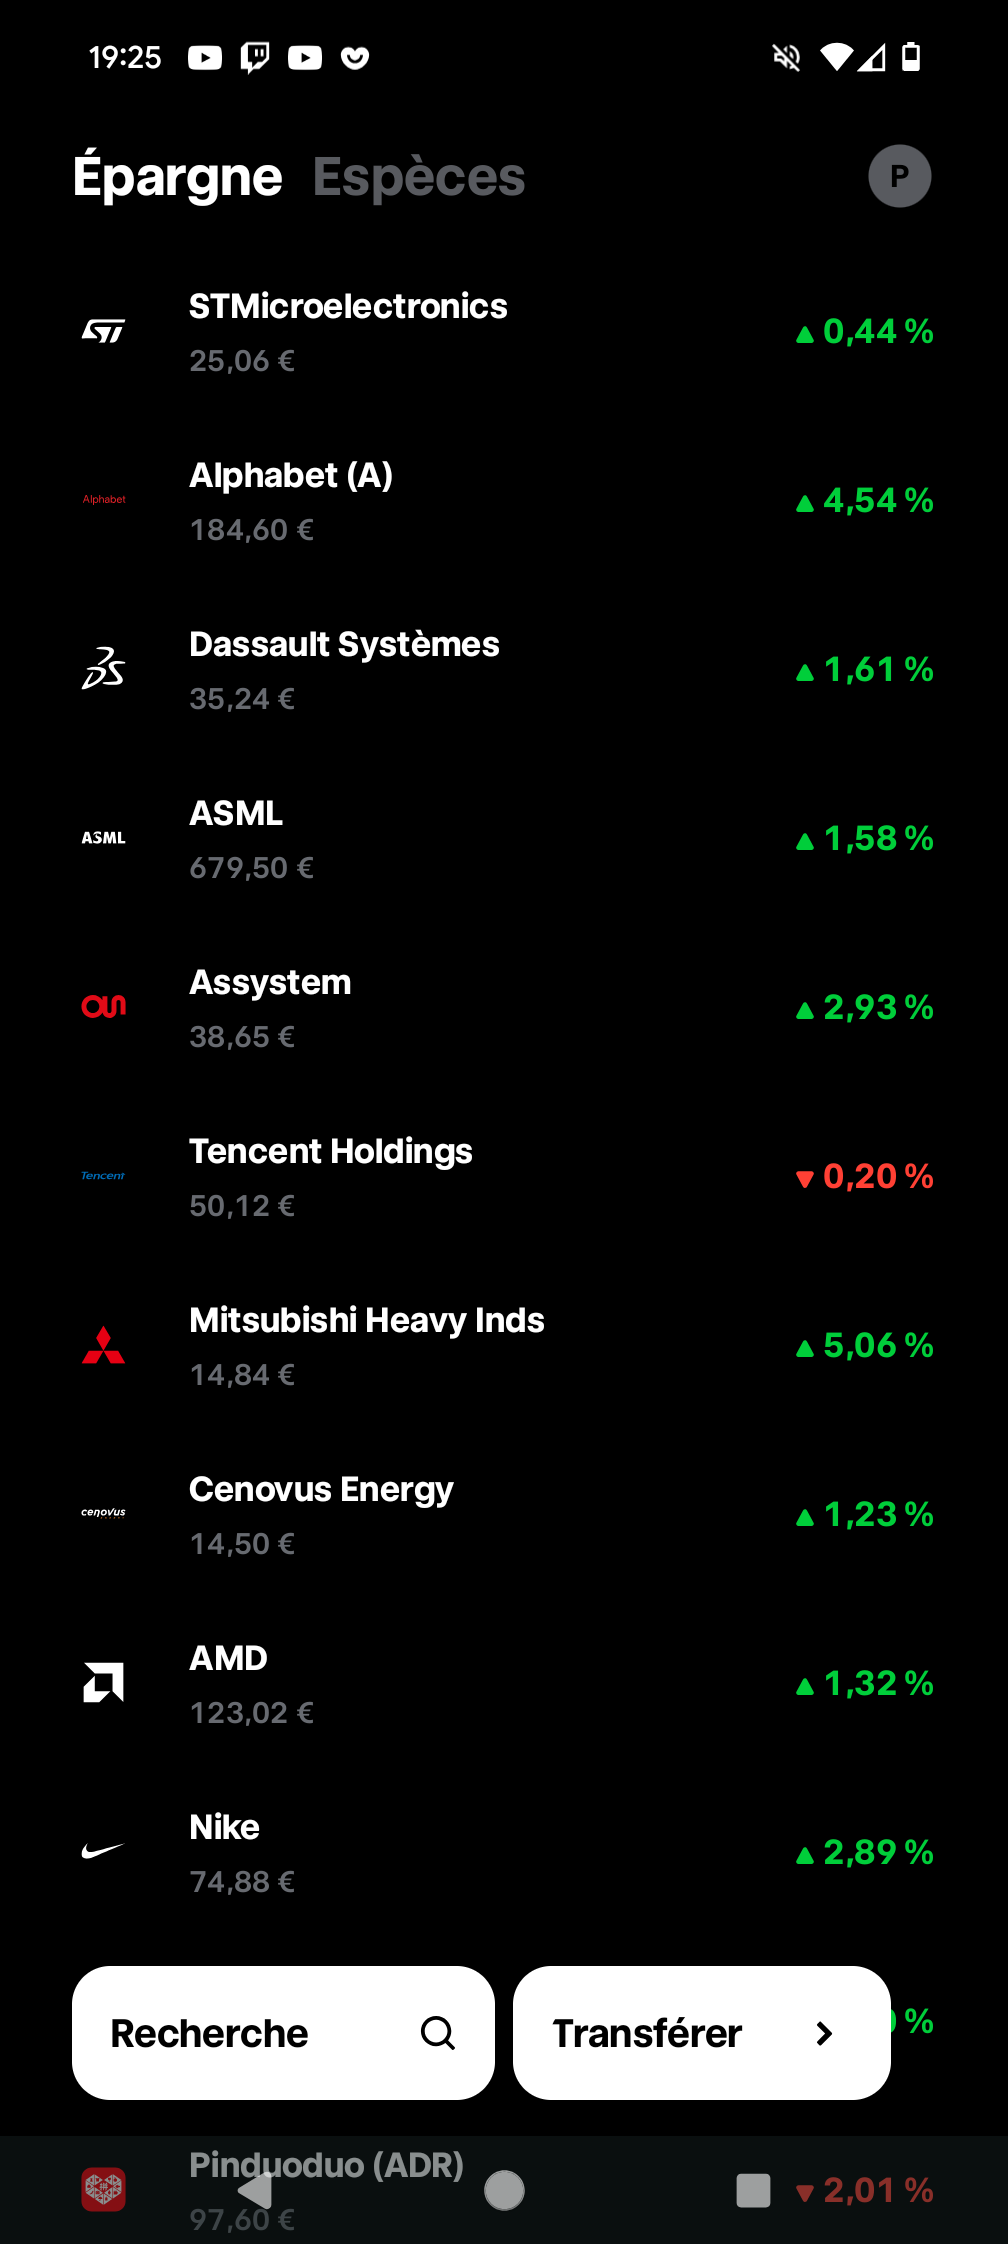Open the Recherche search button
The width and height of the screenshot is (1008, 2244).
click(x=283, y=2033)
